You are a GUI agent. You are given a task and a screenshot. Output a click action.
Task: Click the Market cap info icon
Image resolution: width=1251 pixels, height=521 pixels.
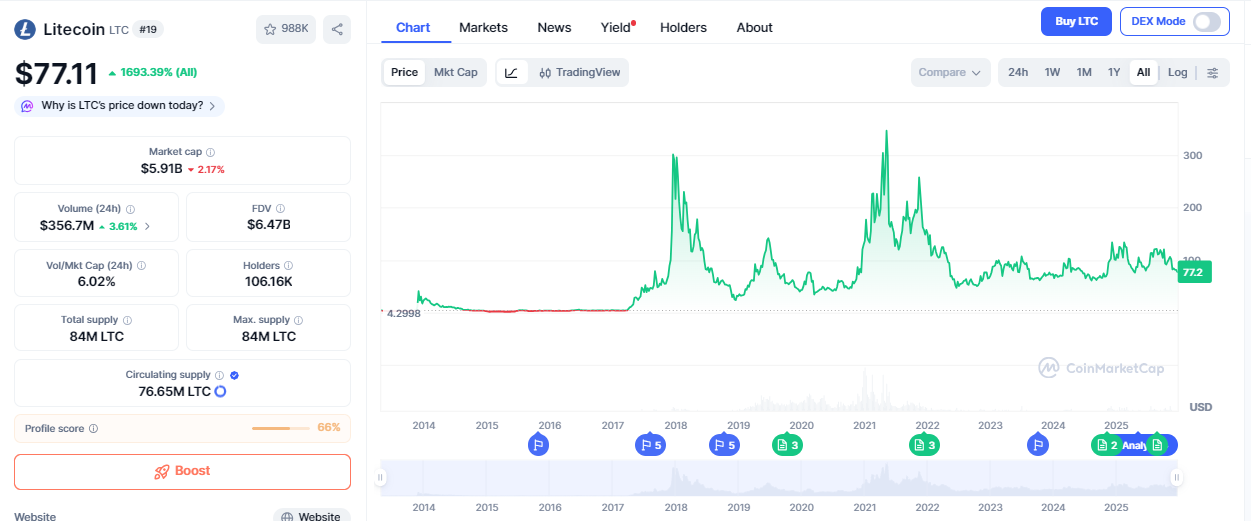[211, 152]
